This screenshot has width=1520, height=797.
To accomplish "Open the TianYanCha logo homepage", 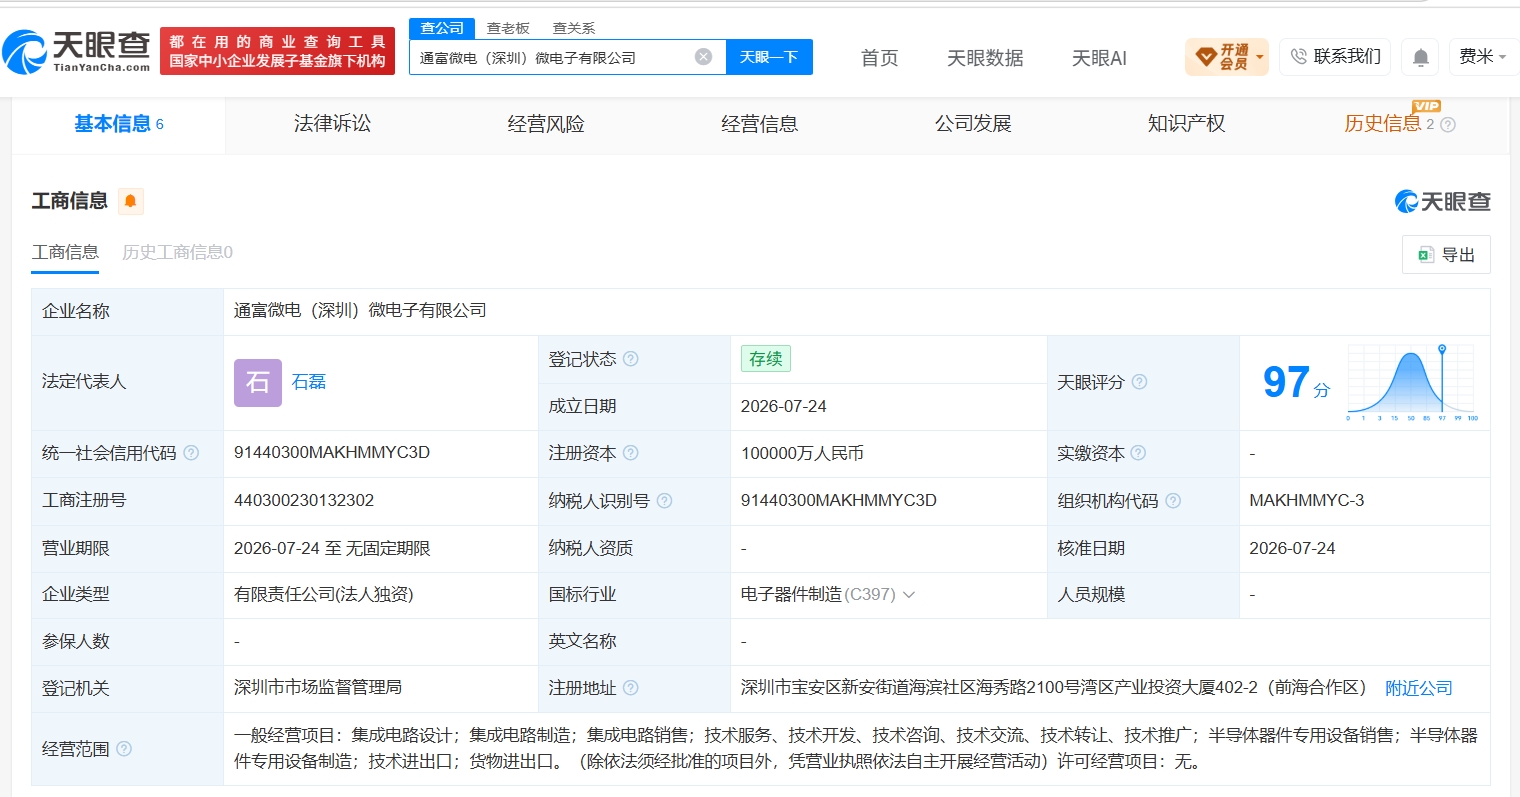I will (x=77, y=52).
